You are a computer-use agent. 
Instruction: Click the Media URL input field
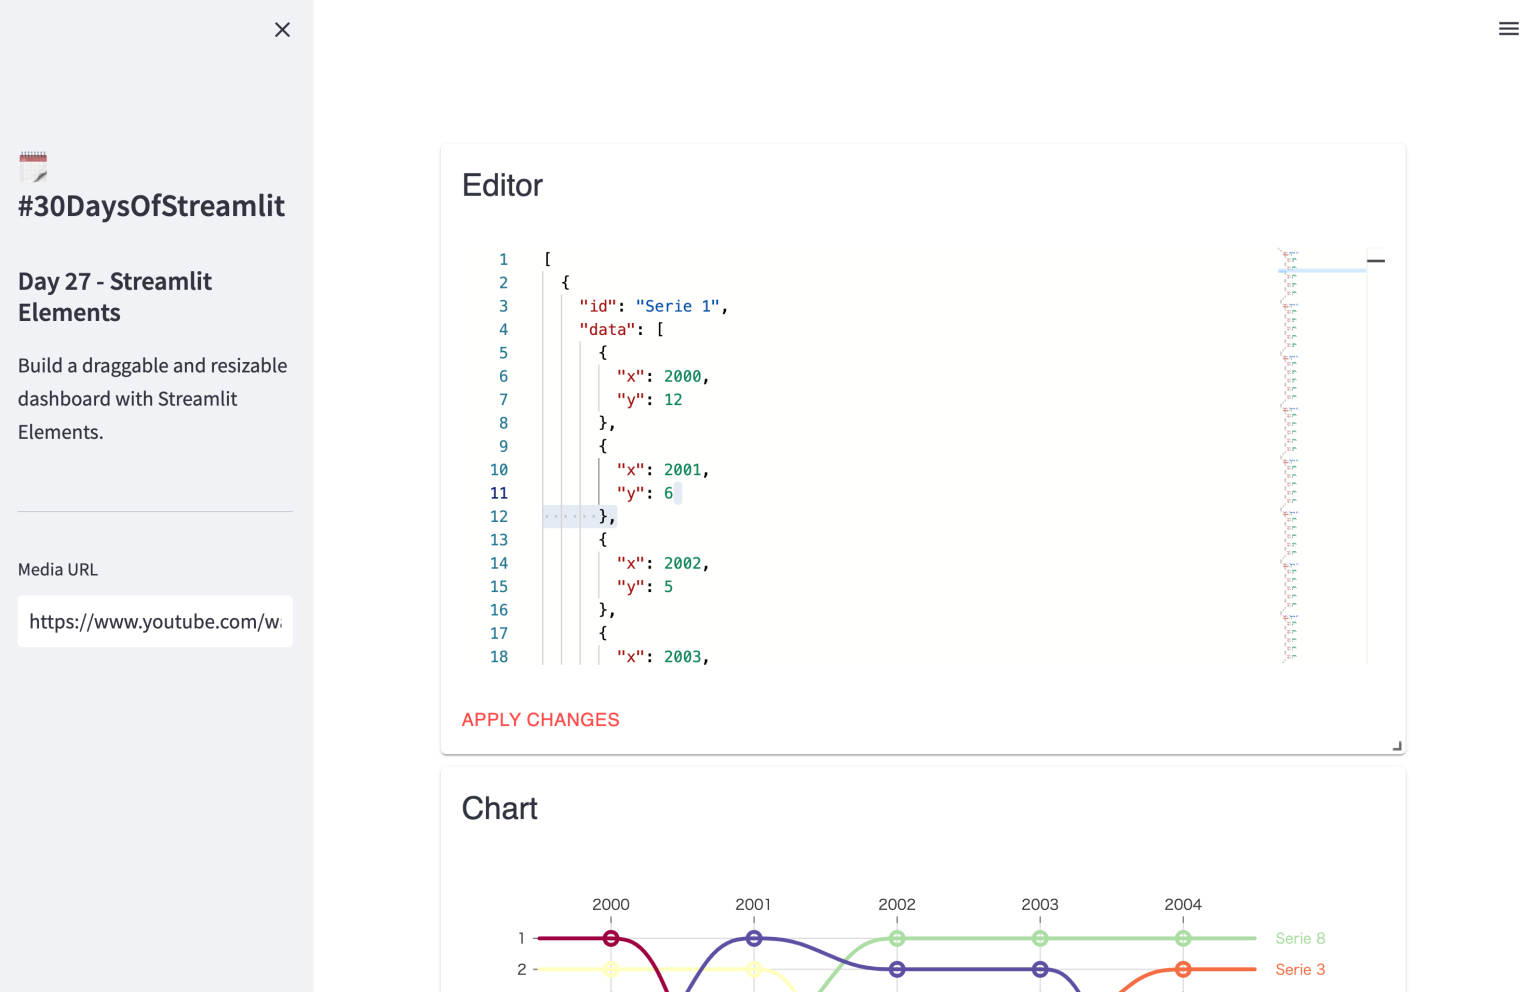(x=155, y=622)
